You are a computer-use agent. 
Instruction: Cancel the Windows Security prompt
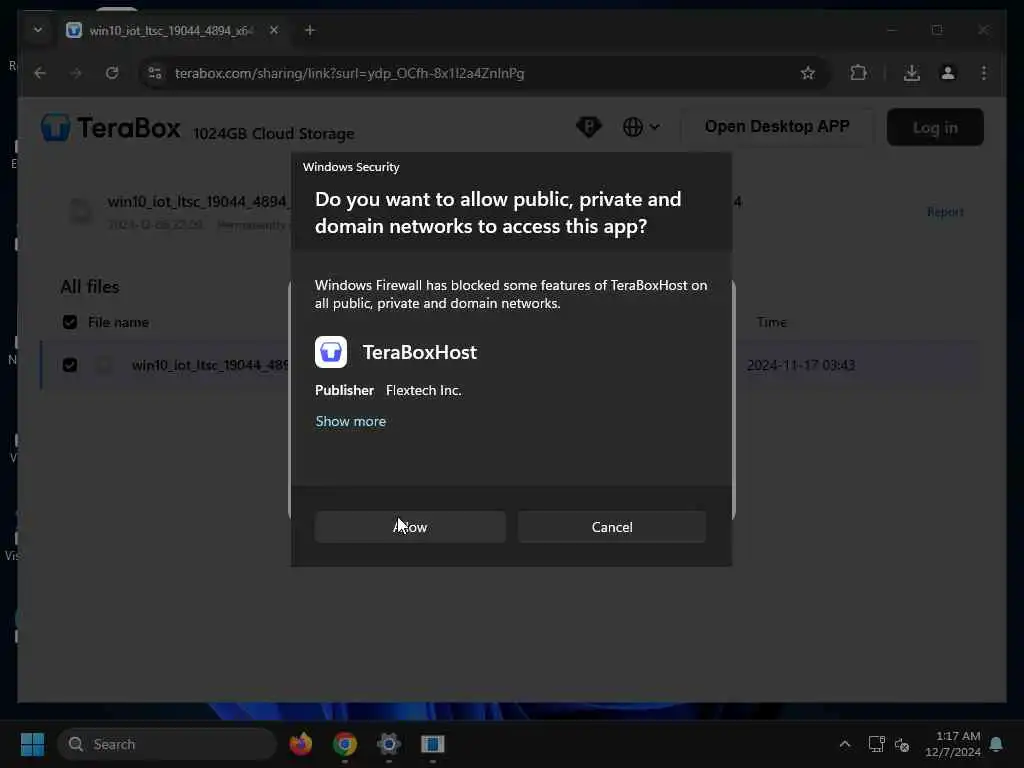click(612, 526)
